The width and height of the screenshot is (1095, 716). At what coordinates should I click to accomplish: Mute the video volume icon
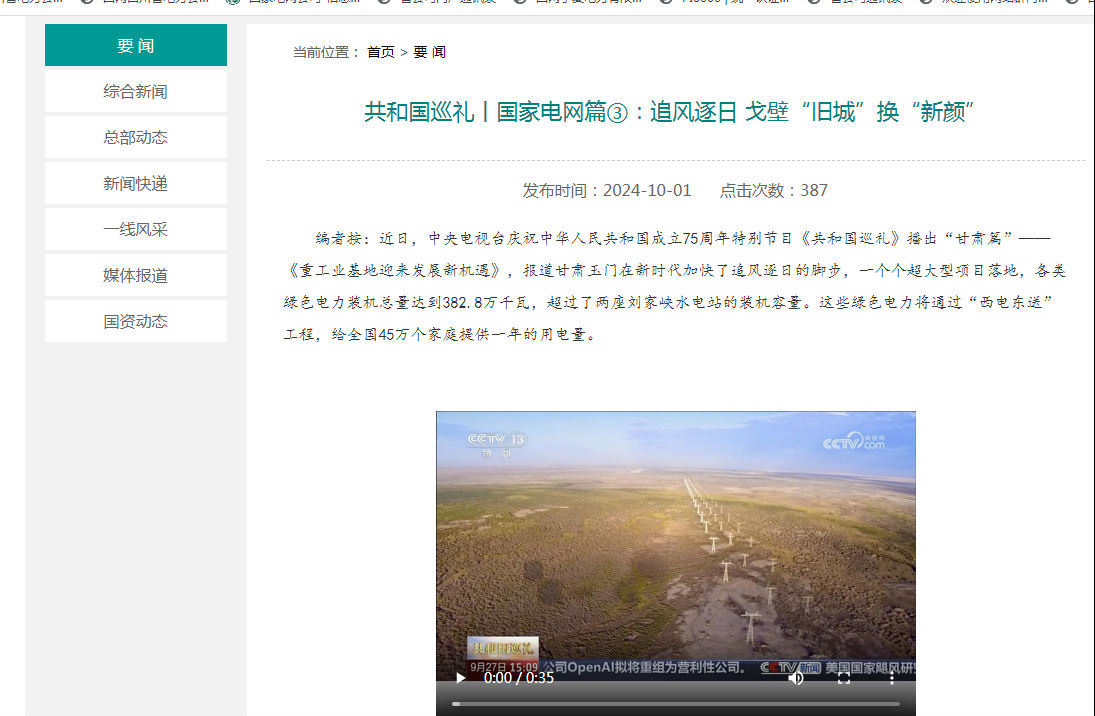pos(795,678)
